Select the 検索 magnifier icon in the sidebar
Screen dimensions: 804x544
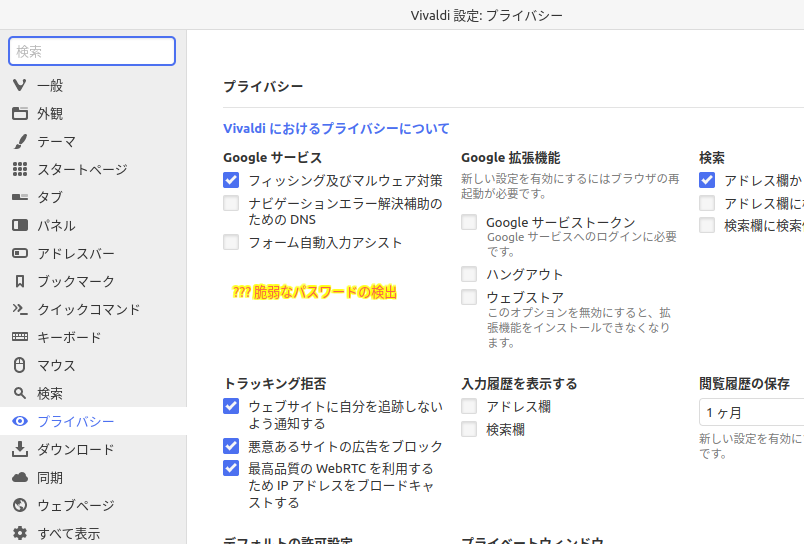tap(19, 393)
